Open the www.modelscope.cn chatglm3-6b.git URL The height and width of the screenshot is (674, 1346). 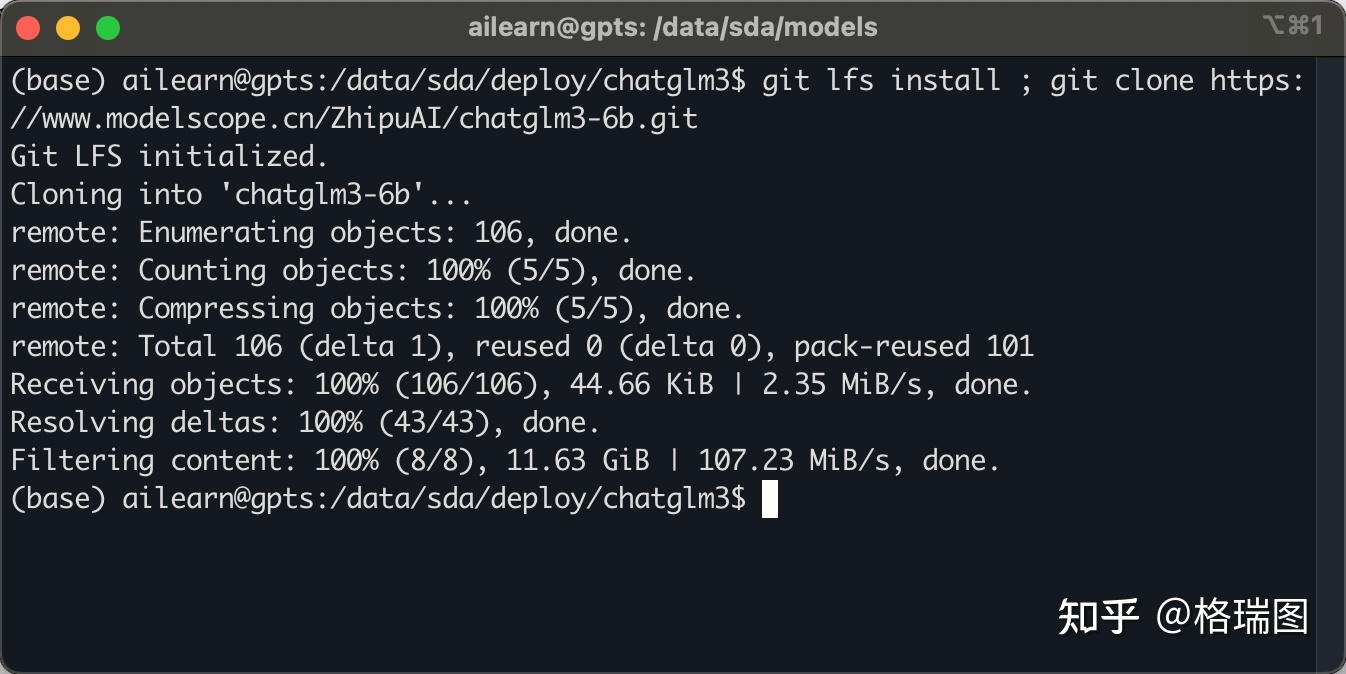click(354, 119)
